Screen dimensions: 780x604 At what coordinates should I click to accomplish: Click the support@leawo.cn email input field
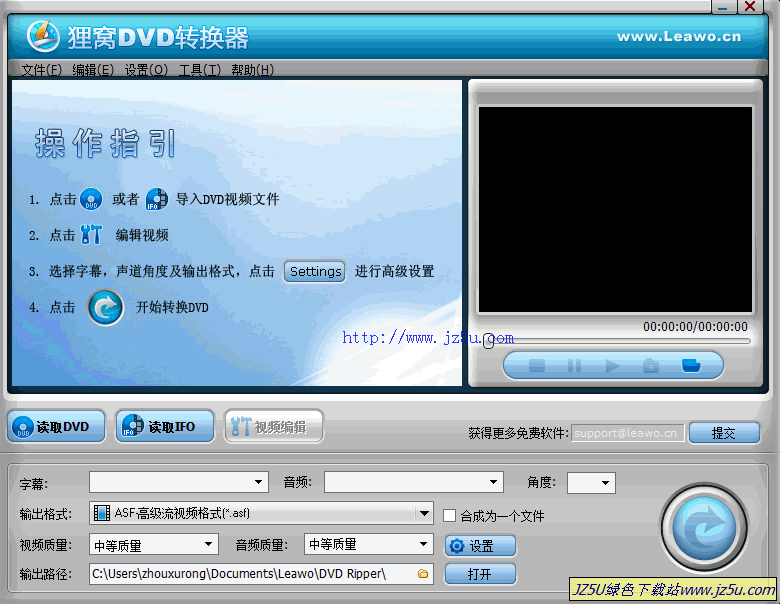627,433
